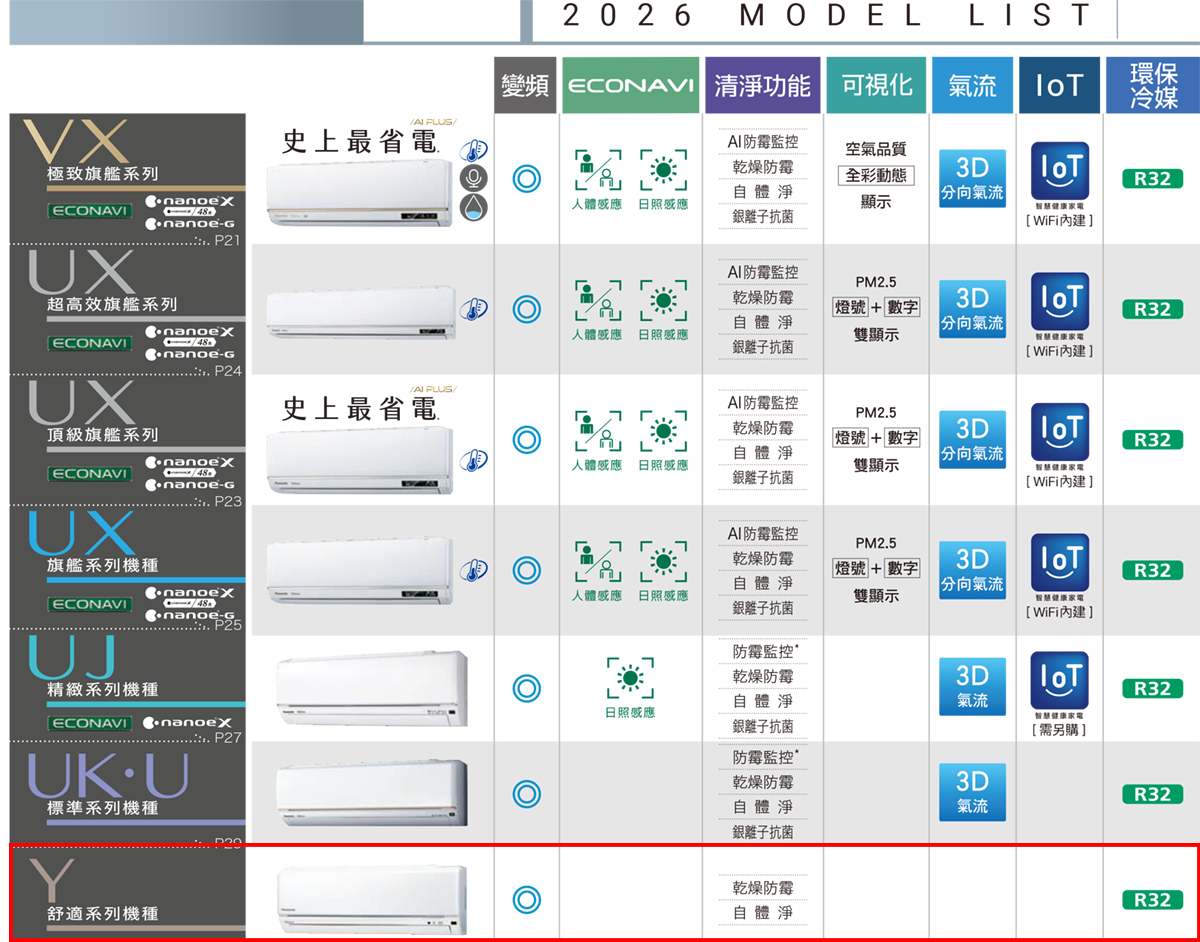Click the microphone icon beside the VX unit
Image resolution: width=1200 pixels, height=942 pixels.
click(472, 178)
